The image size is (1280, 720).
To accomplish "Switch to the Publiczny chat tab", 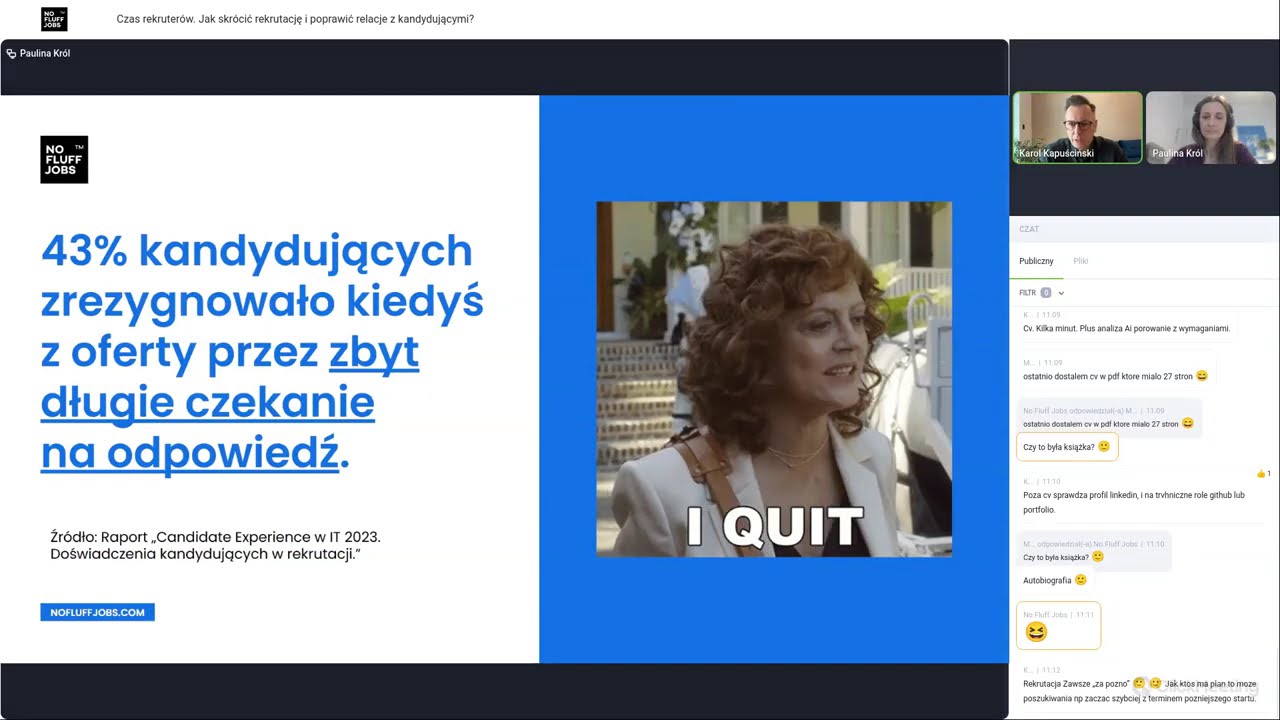I will [x=1036, y=261].
